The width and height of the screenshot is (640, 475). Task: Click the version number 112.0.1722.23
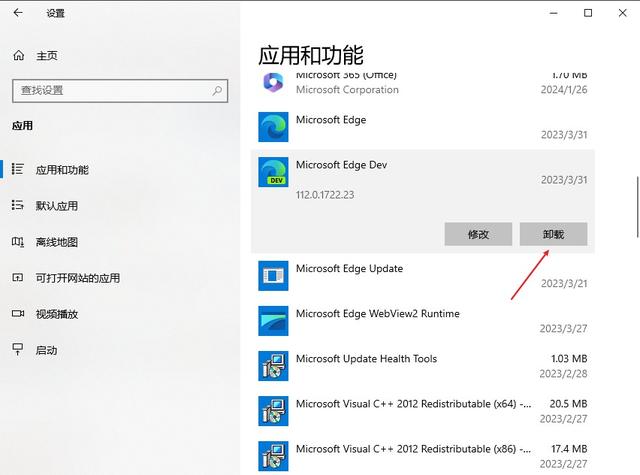[x=325, y=195]
